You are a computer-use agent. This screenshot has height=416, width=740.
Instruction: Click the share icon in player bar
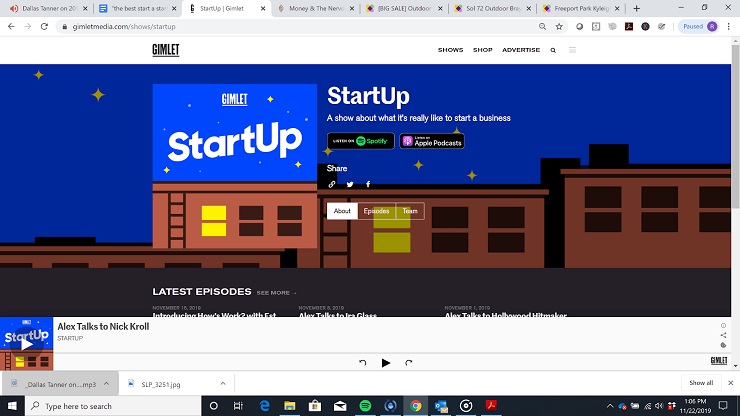[x=723, y=335]
